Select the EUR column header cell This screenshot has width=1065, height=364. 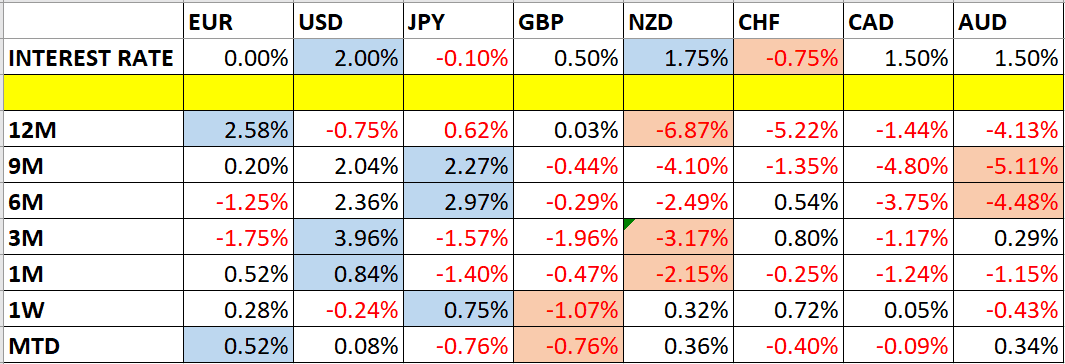coord(238,23)
